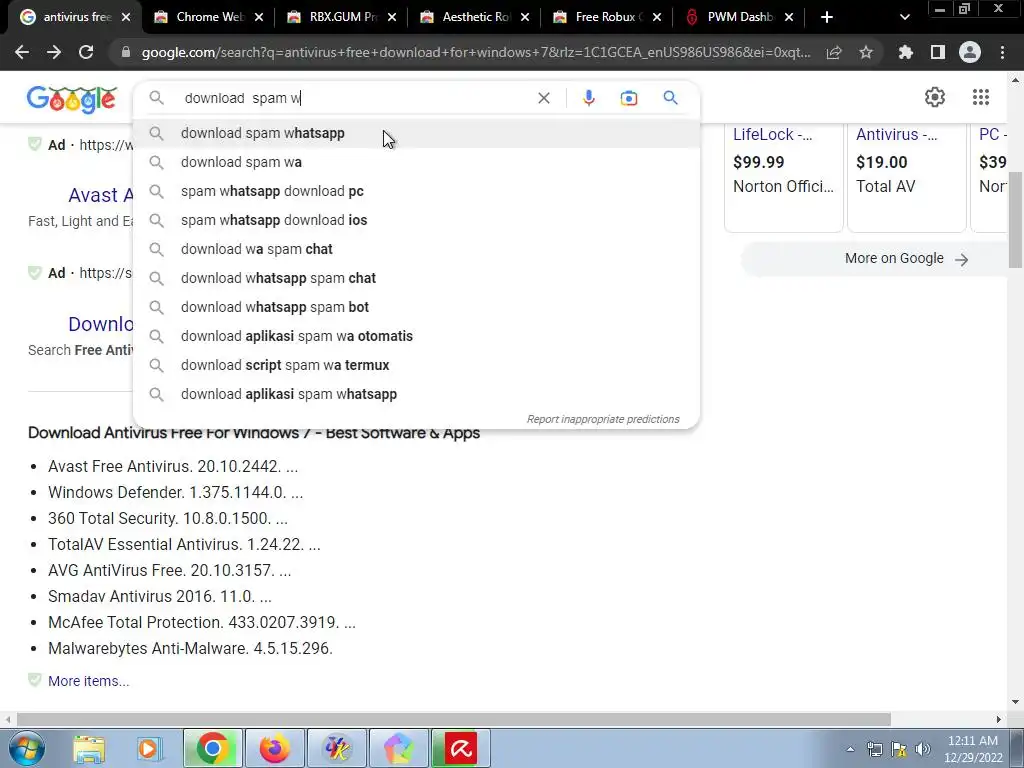Search by image with the camera icon
Image resolution: width=1024 pixels, height=768 pixels.
click(x=628, y=98)
